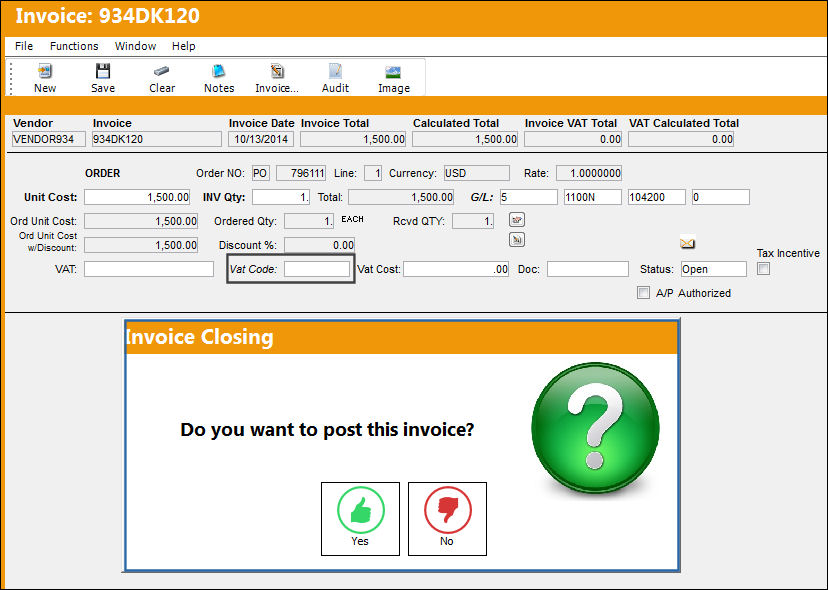Click the VAT input field

149,269
